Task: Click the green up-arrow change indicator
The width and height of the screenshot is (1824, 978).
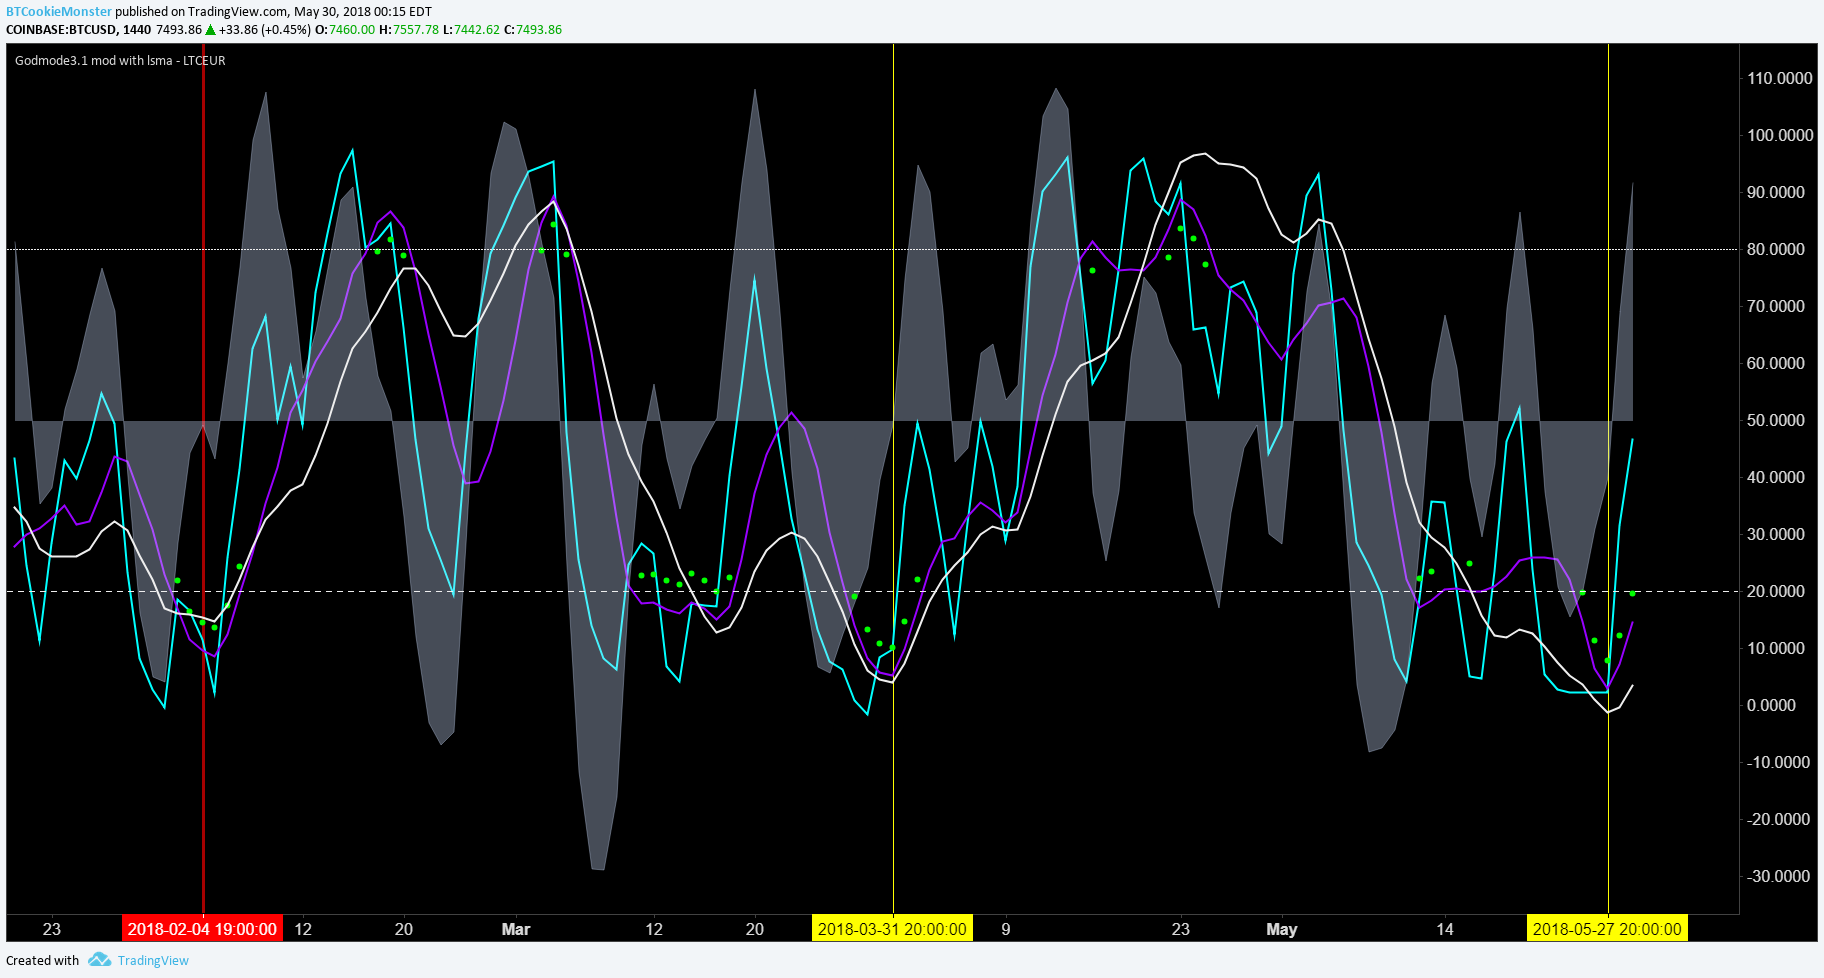Action: coord(211,30)
